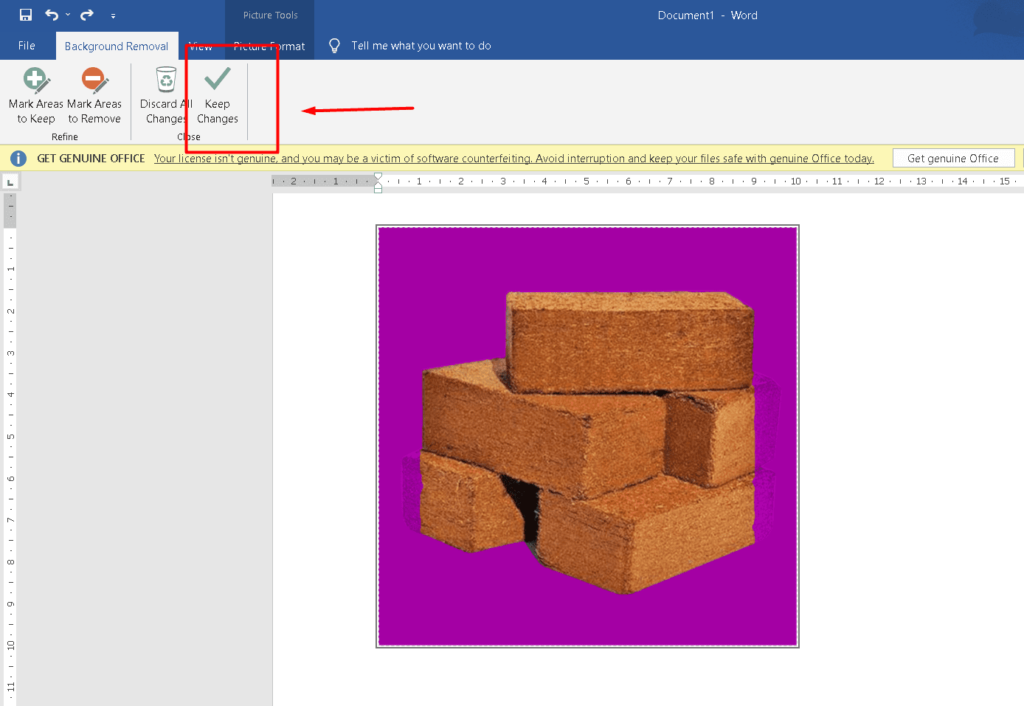Click the first line indent marker on the ruler

(378, 177)
